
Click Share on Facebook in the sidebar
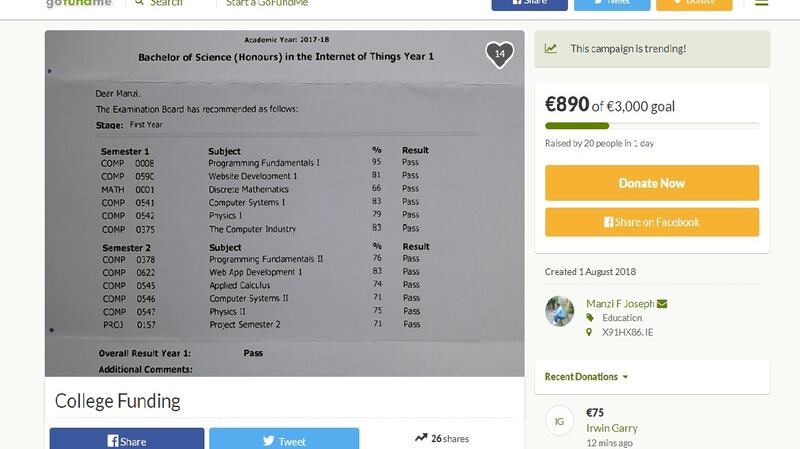[x=651, y=222]
